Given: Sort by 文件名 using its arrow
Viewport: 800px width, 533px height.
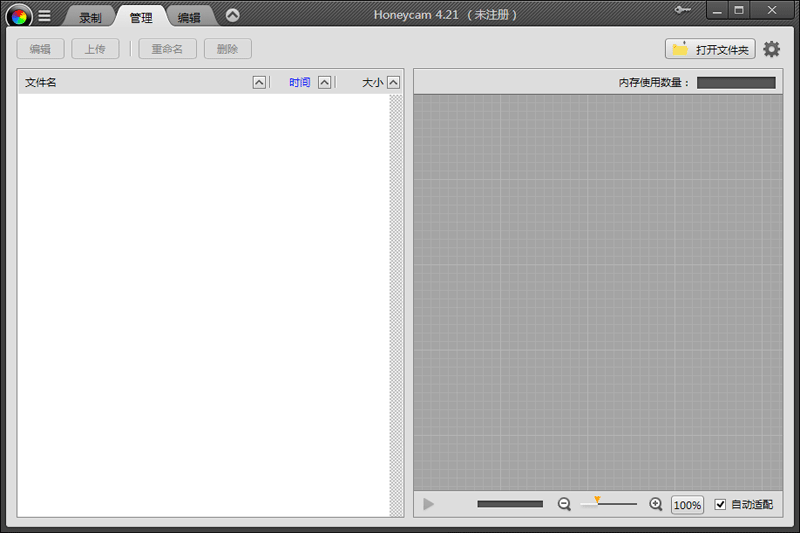Looking at the screenshot, I should click(x=259, y=83).
